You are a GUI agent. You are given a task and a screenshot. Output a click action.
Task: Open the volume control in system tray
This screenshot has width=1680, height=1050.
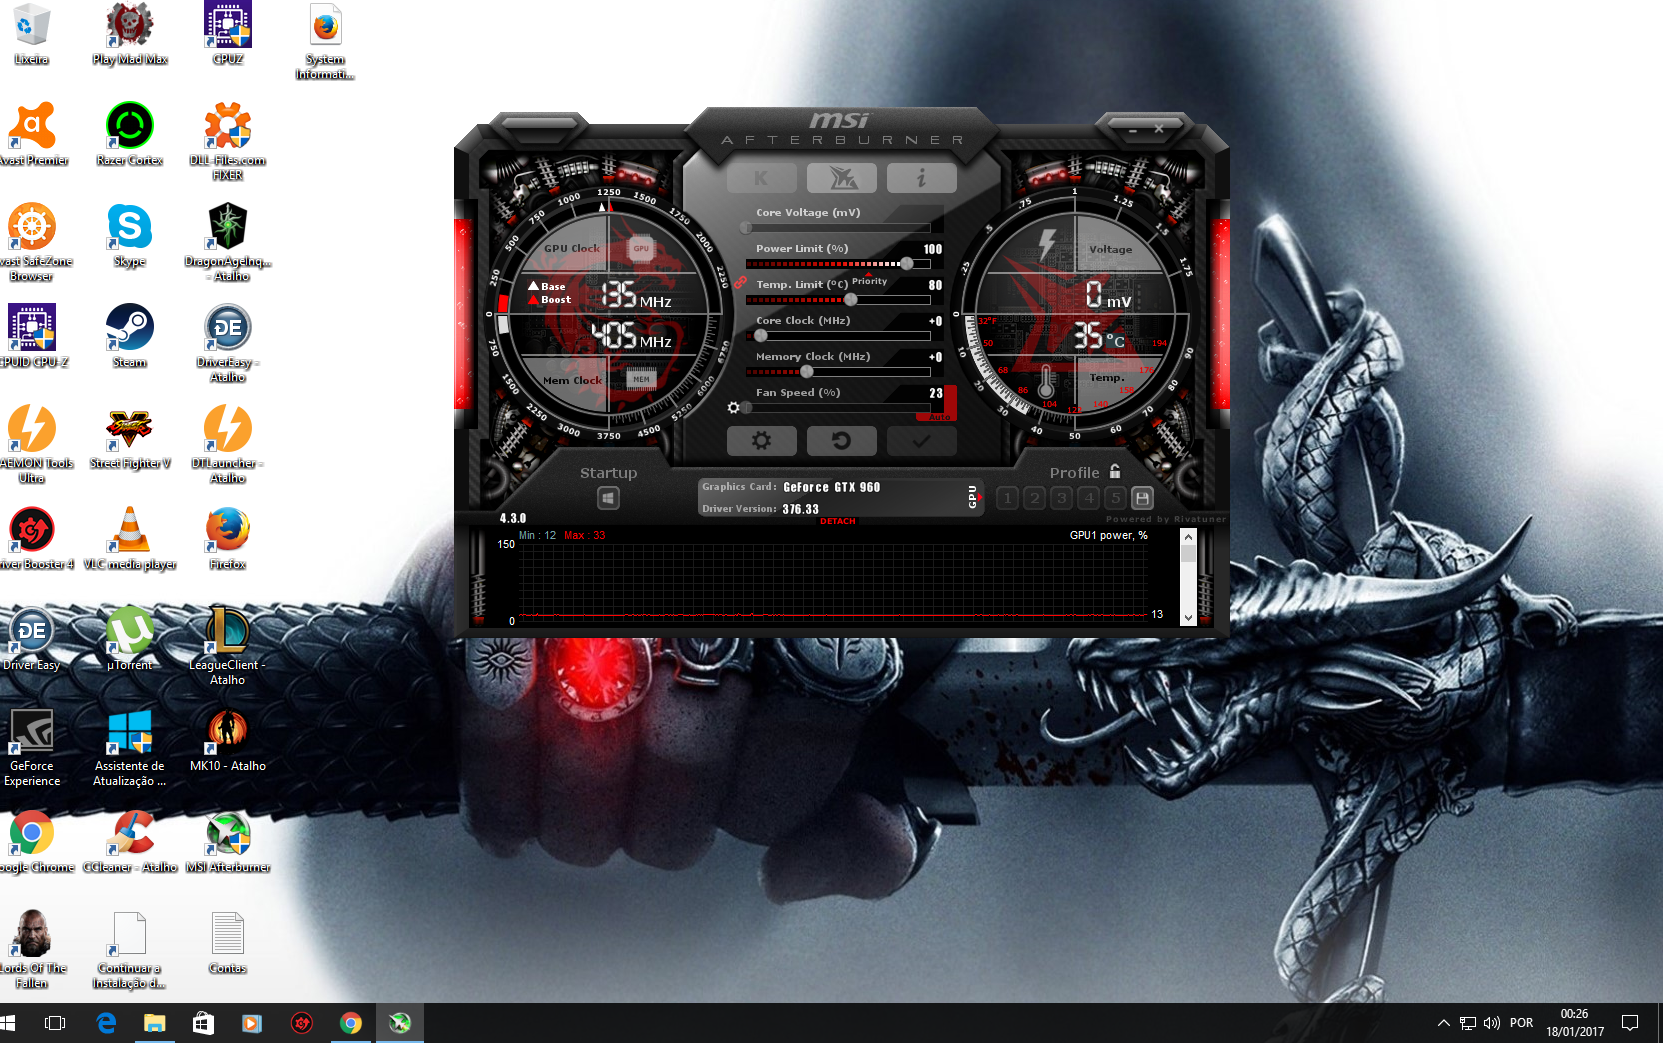[x=1492, y=1022]
